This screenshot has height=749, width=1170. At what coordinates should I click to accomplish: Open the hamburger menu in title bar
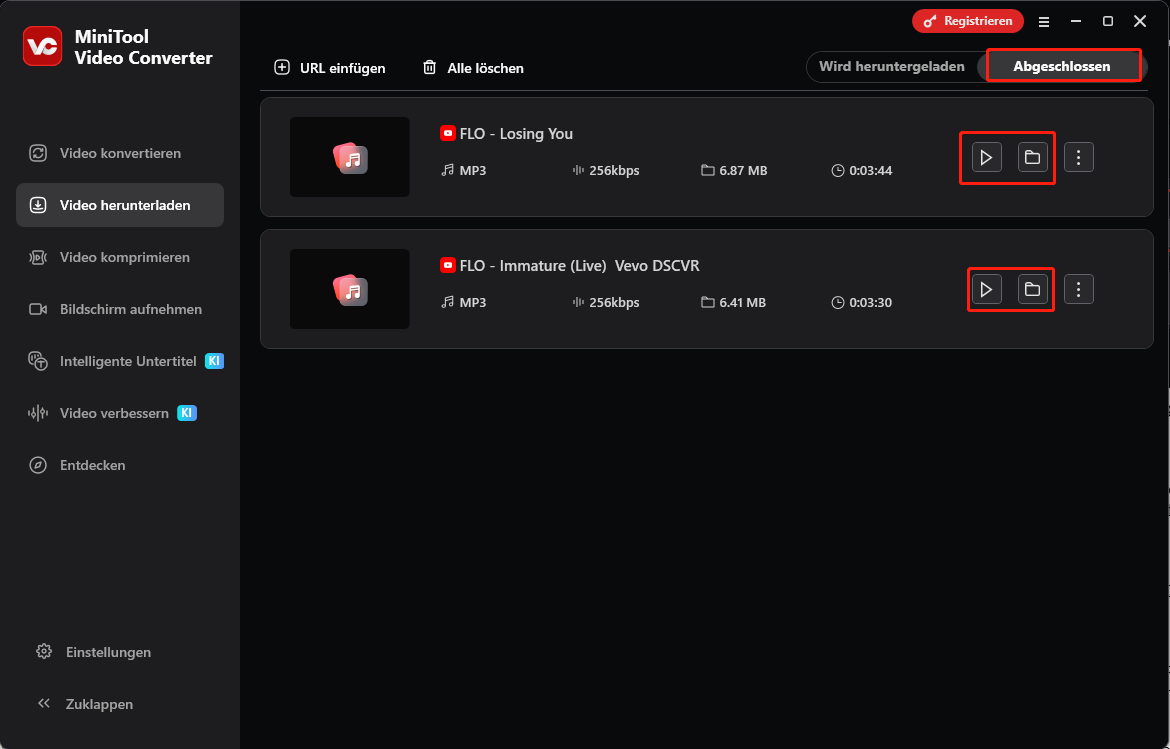(x=1044, y=22)
